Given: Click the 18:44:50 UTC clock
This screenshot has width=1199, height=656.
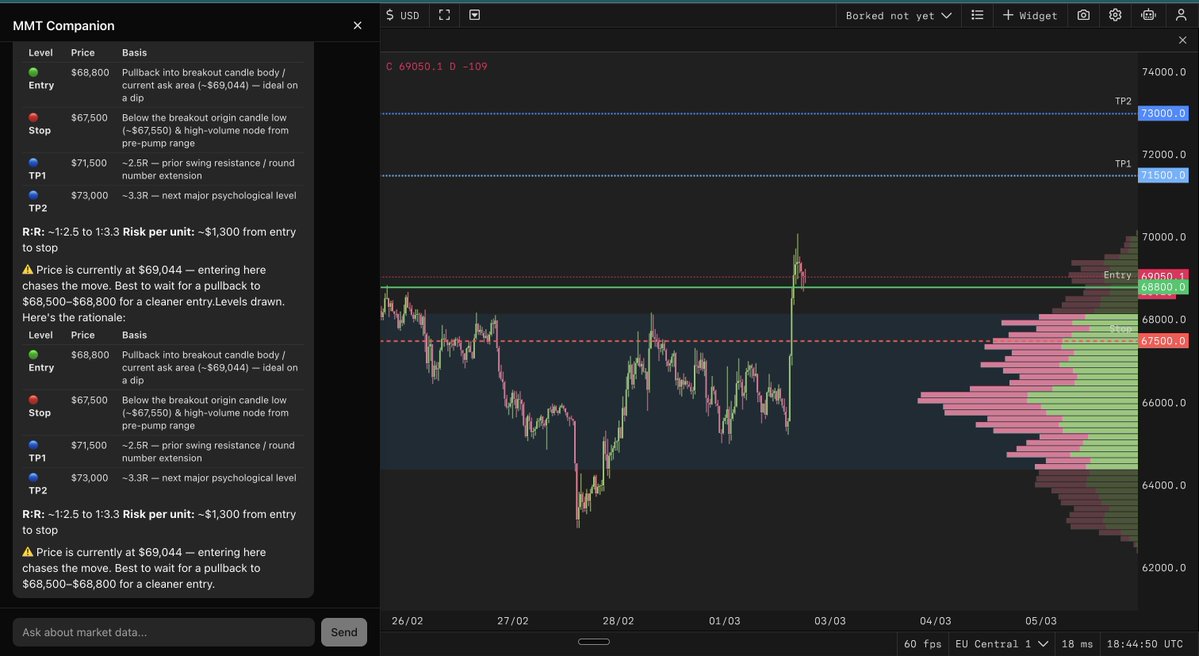Looking at the screenshot, I should pyautogui.click(x=1144, y=644).
